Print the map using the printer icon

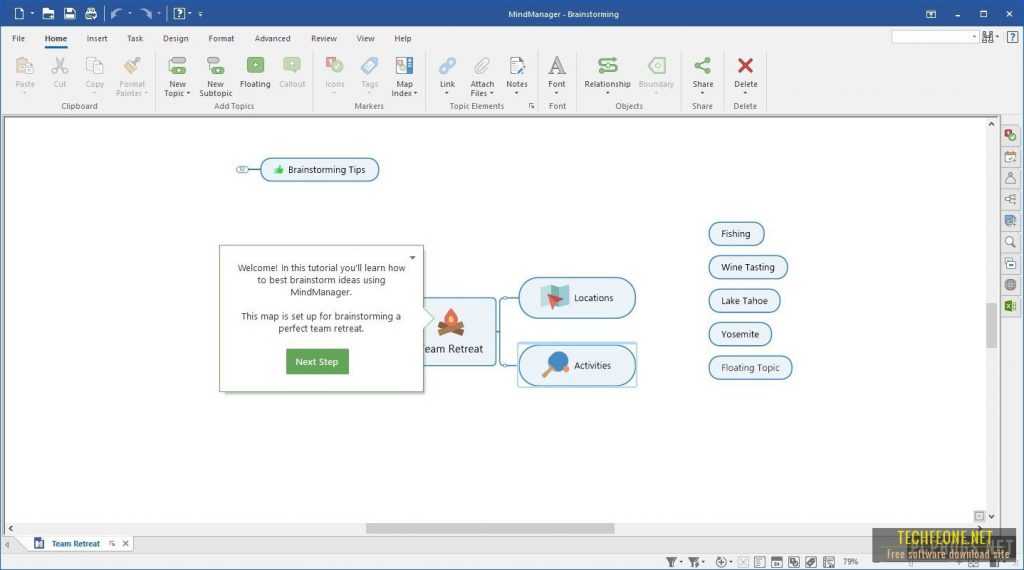[x=91, y=14]
